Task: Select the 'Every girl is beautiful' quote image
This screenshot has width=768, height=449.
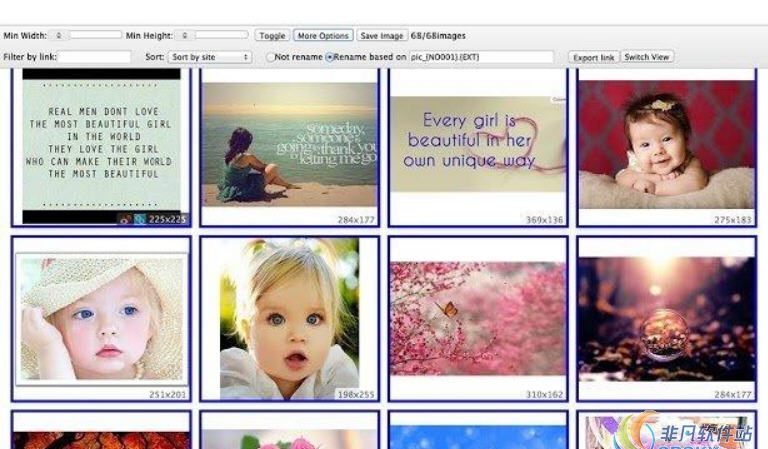Action: [x=477, y=144]
